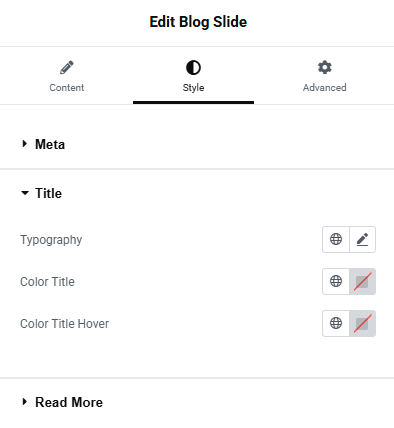Click the Meta section heading text
394x428 pixels.
(50, 144)
